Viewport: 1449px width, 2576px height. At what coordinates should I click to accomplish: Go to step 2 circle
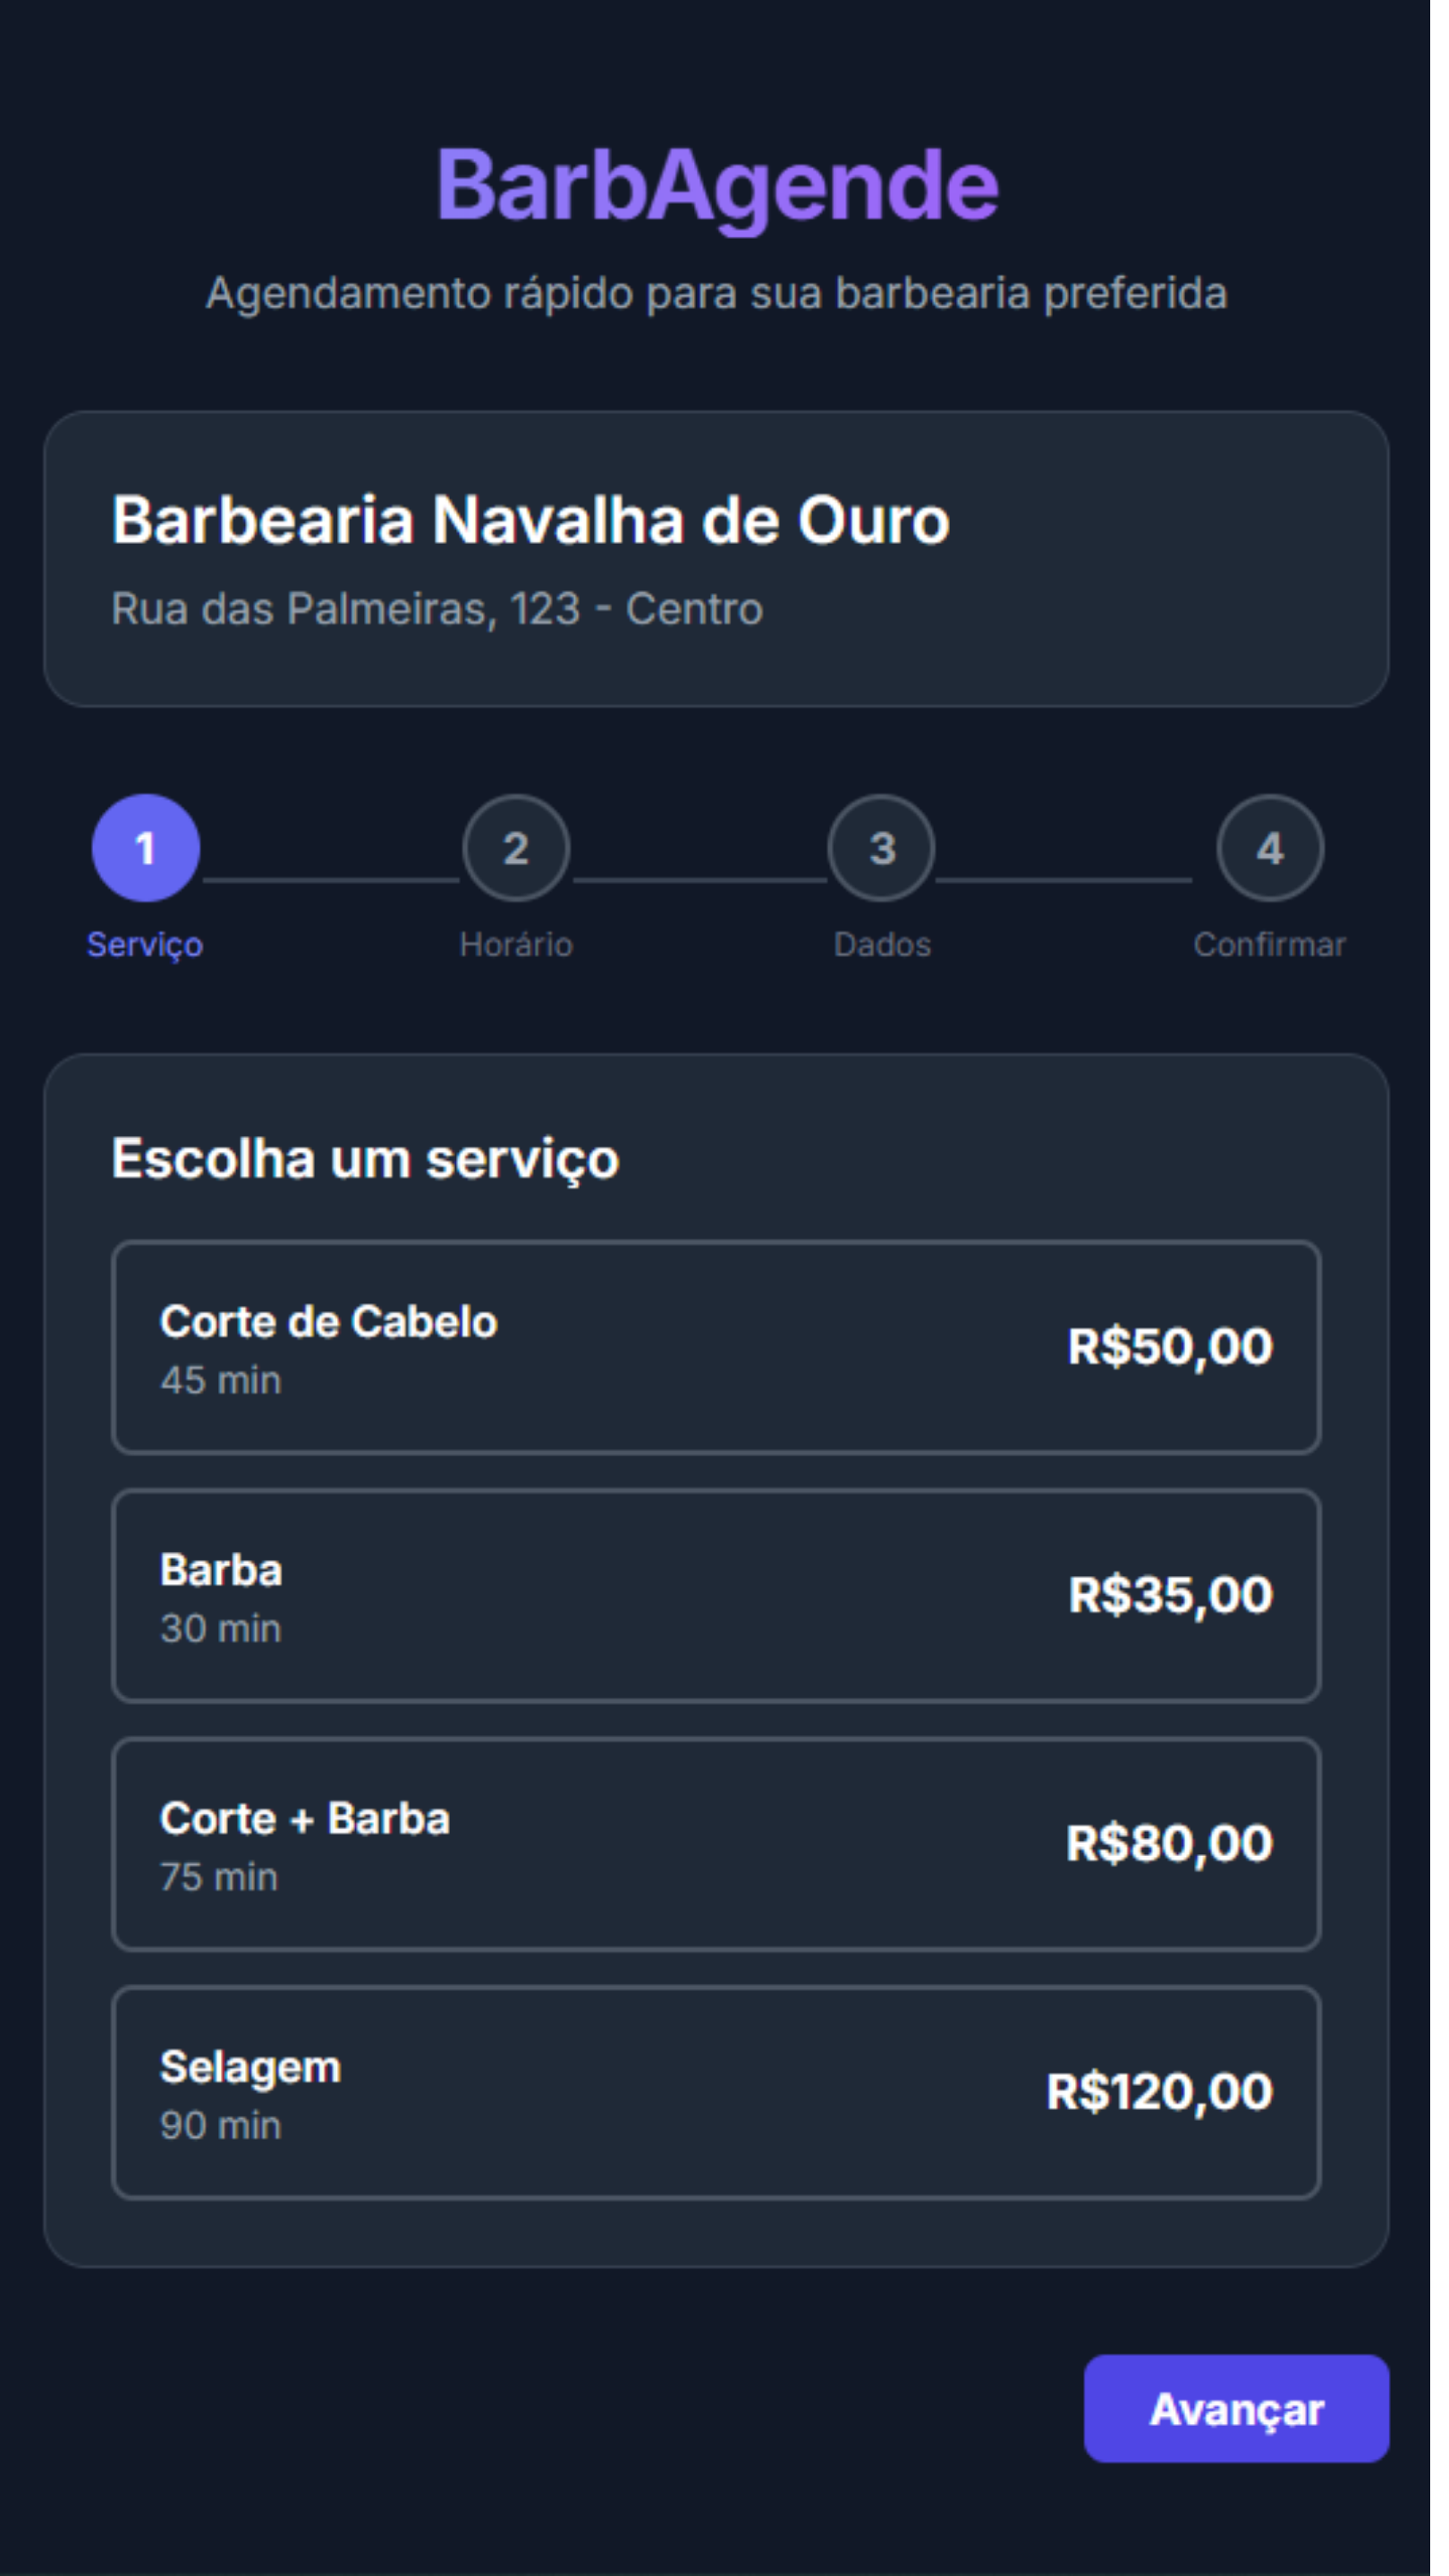click(516, 848)
